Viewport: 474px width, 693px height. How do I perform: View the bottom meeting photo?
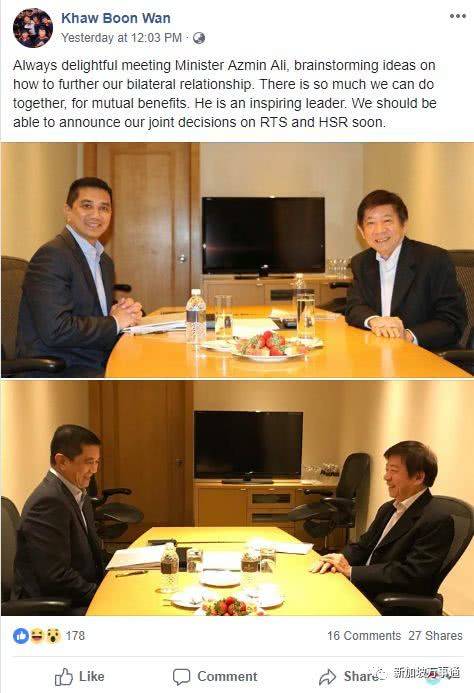tap(237, 498)
